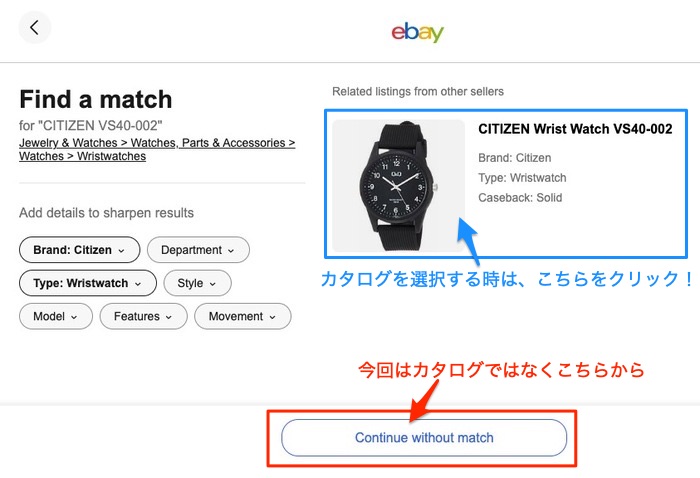
Task: Expand the Model filter dropdown
Action: (55, 316)
